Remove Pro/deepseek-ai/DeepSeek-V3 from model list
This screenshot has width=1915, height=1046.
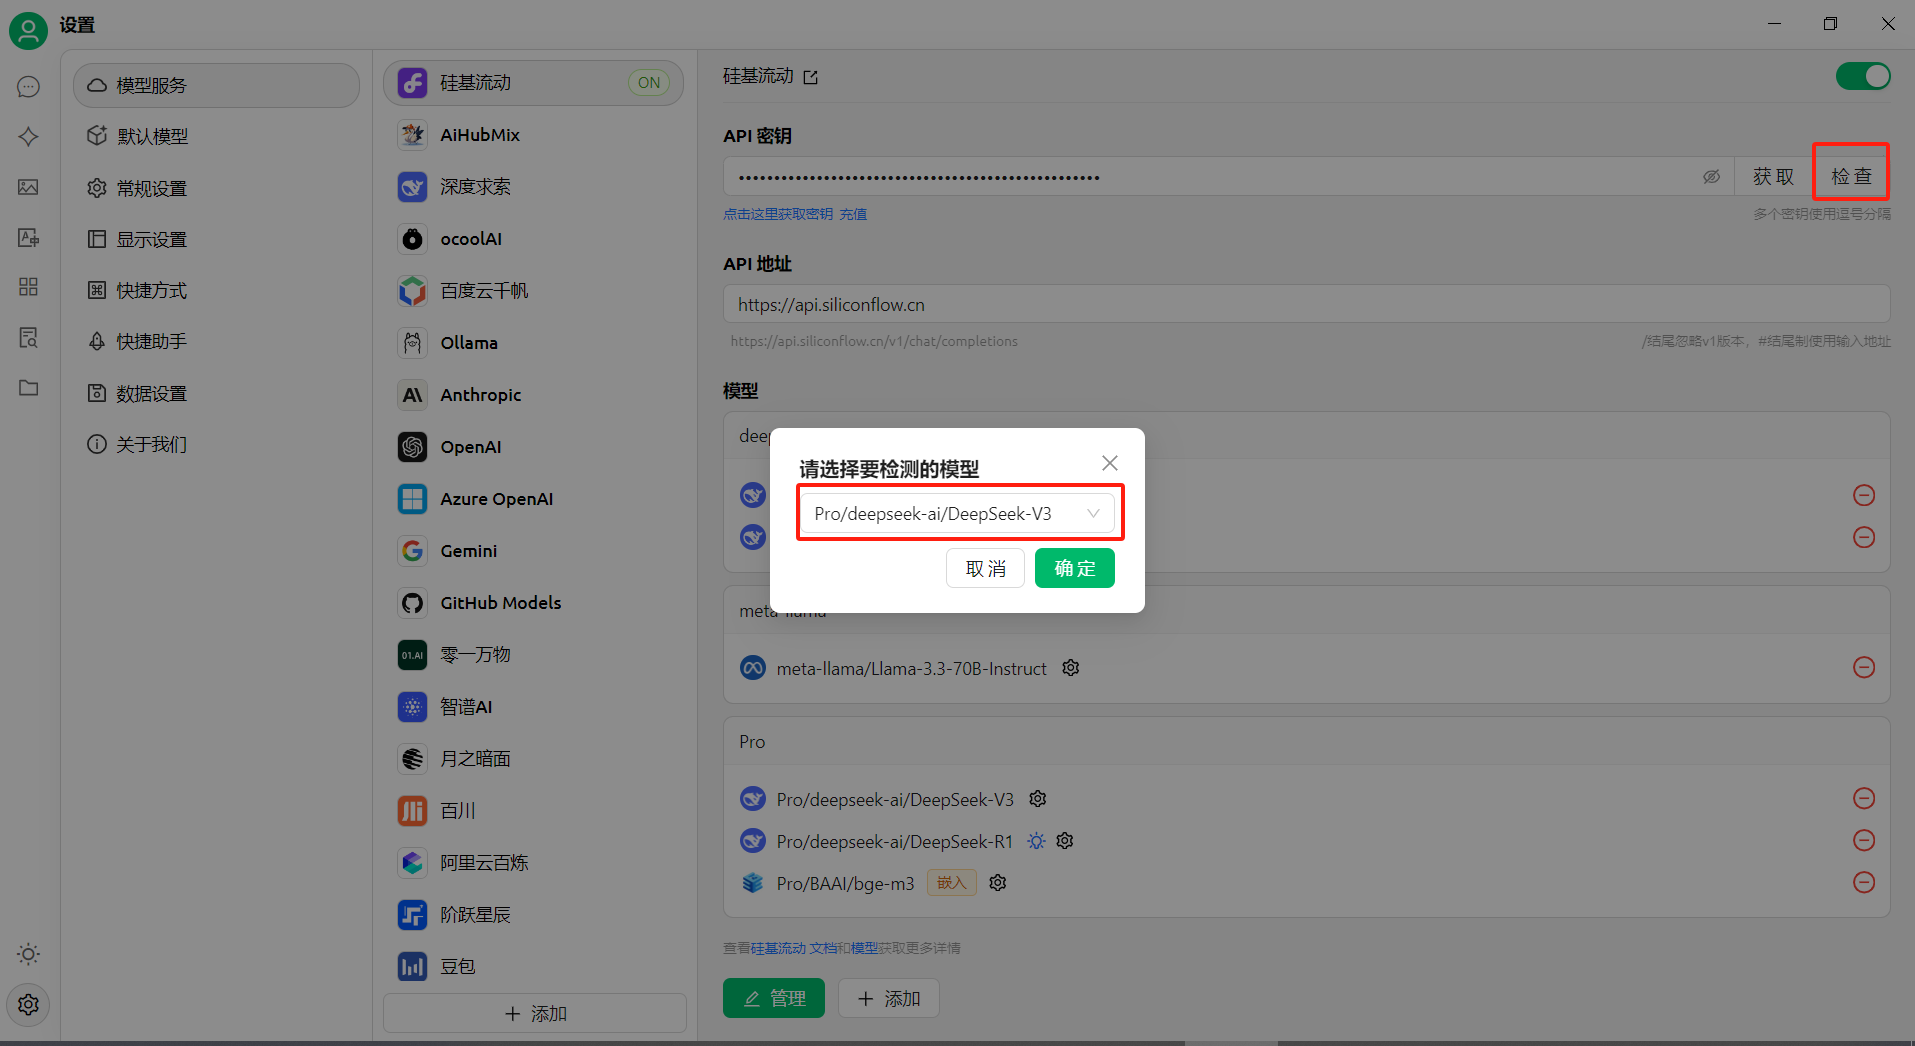[1864, 798]
